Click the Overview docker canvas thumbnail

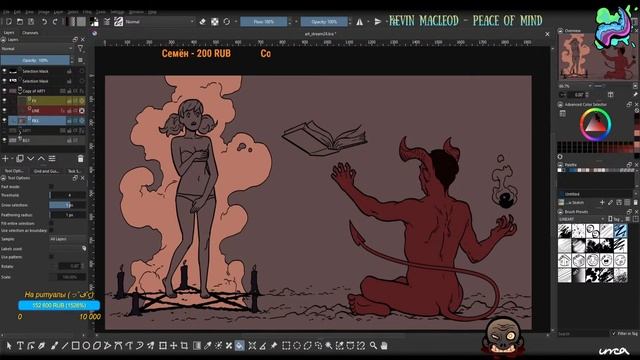(597, 57)
